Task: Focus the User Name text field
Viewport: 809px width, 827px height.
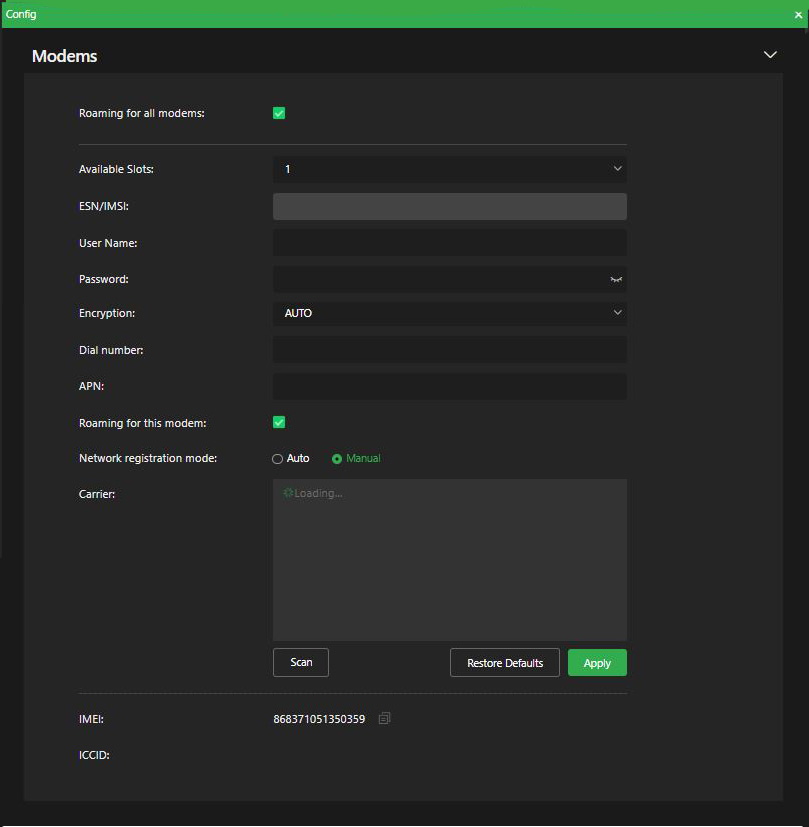Action: 449,243
